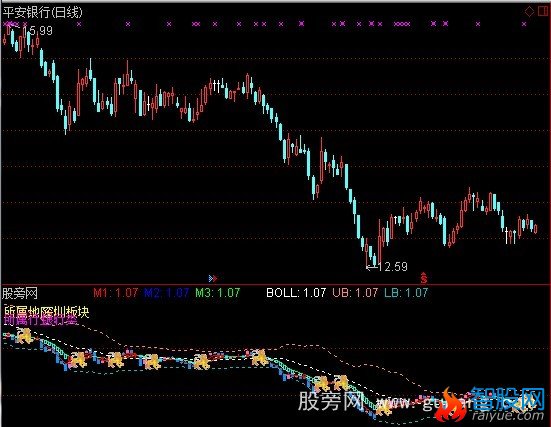Select the red M1: 1.07 value
This screenshot has height=427, width=551.
click(116, 293)
